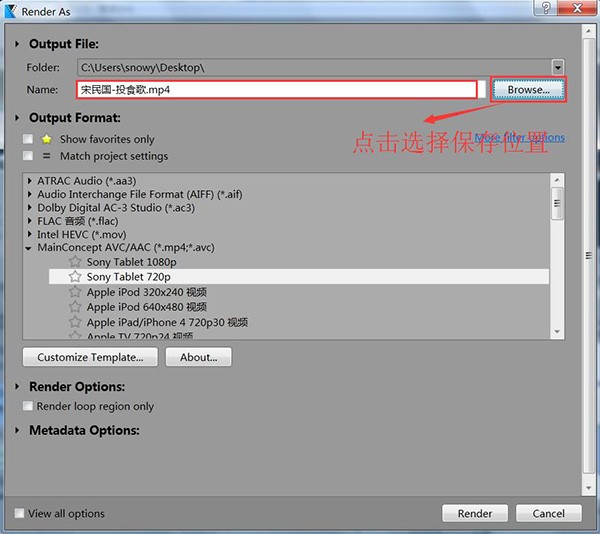Click the About... button
The width and height of the screenshot is (600, 534).
(198, 357)
